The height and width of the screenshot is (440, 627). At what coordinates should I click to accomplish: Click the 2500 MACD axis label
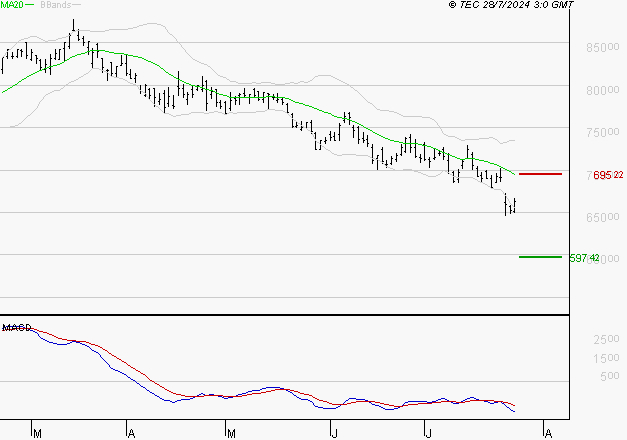[606, 339]
